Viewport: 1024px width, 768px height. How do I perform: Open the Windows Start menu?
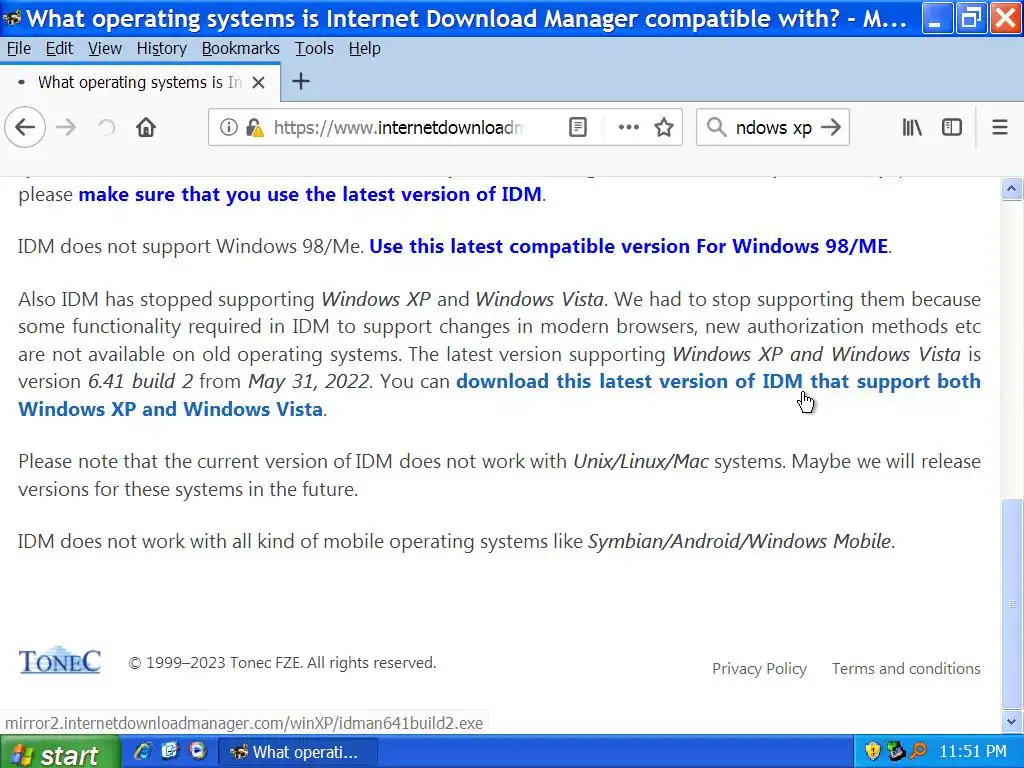coord(60,752)
